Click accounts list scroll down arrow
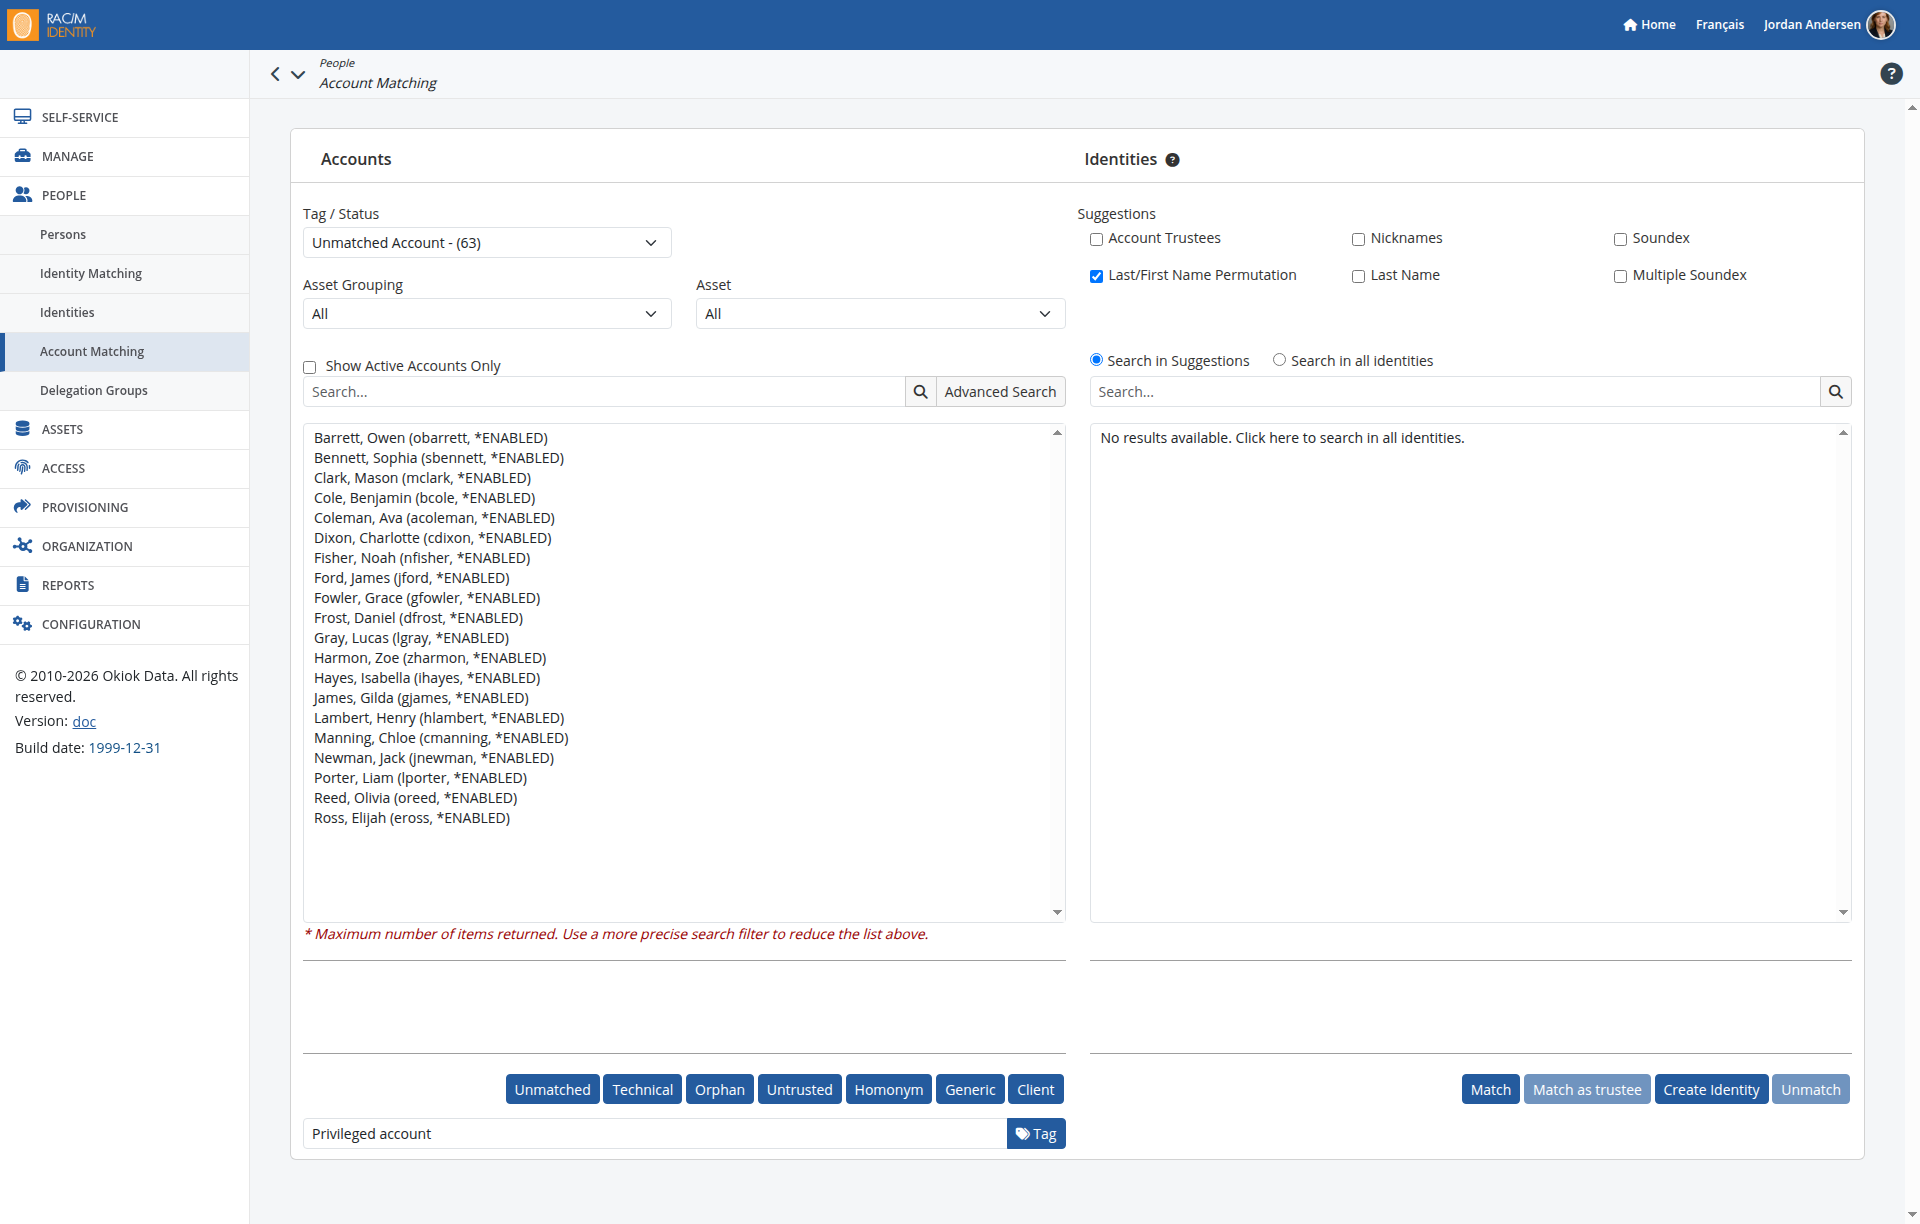 [x=1057, y=912]
